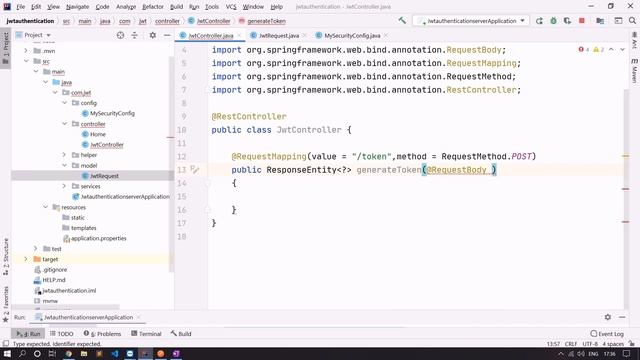The width and height of the screenshot is (640, 360).
Task: Open the Problems tool window
Action: [102, 333]
